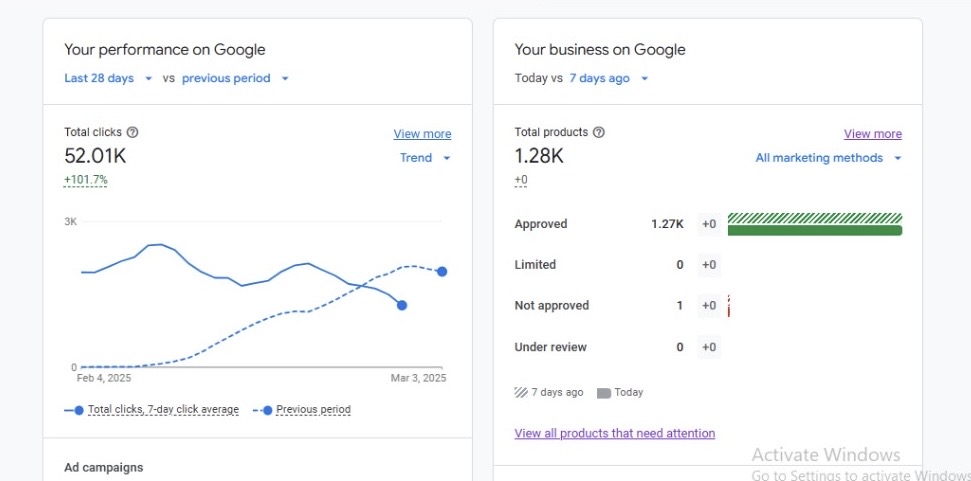Screen dimensions: 971x481
Task: Click the Not approved row label
Action: pos(552,306)
